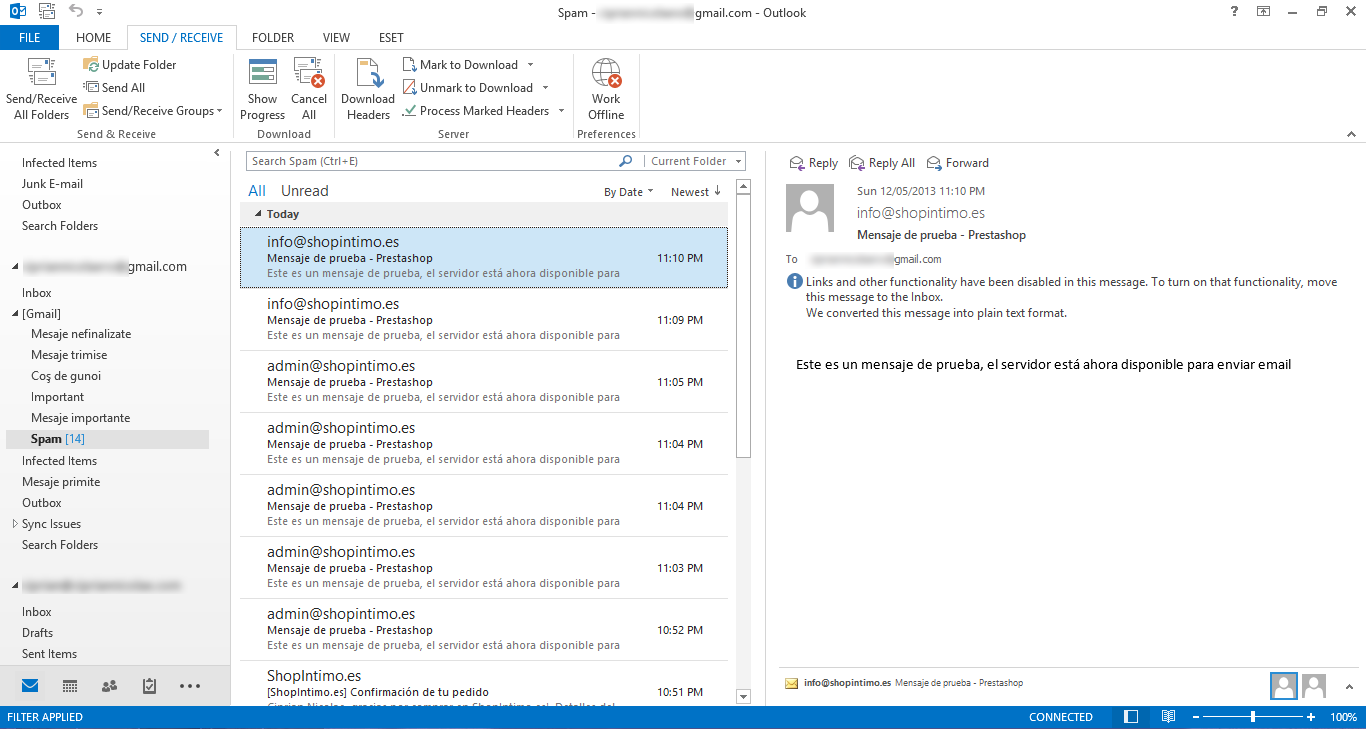This screenshot has height=729, width=1366.
Task: Filter the list by Unread messages
Action: coord(304,191)
